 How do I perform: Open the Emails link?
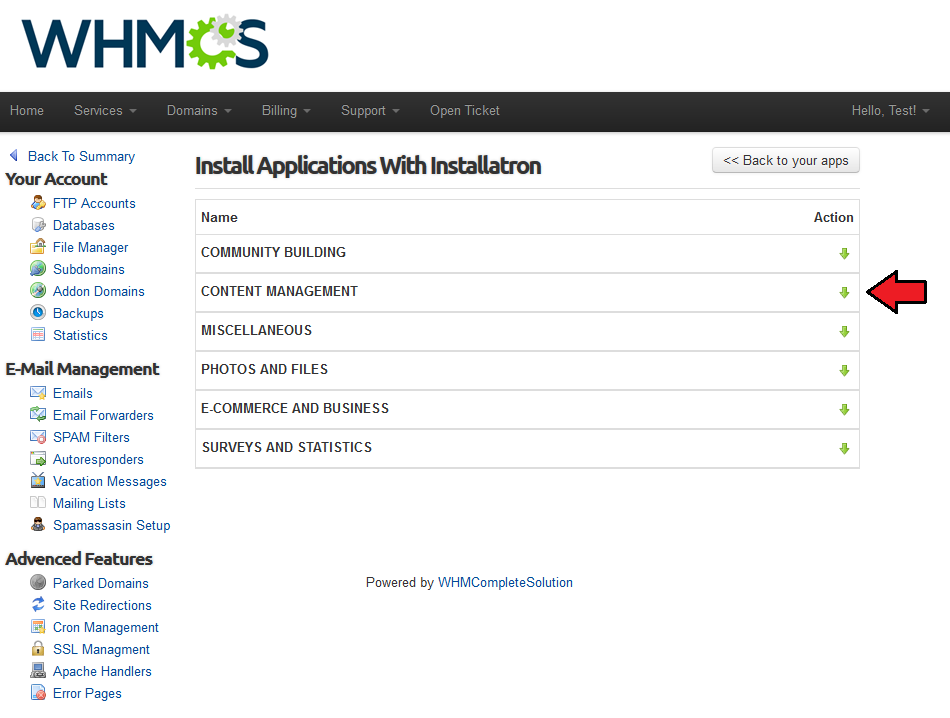pos(73,393)
